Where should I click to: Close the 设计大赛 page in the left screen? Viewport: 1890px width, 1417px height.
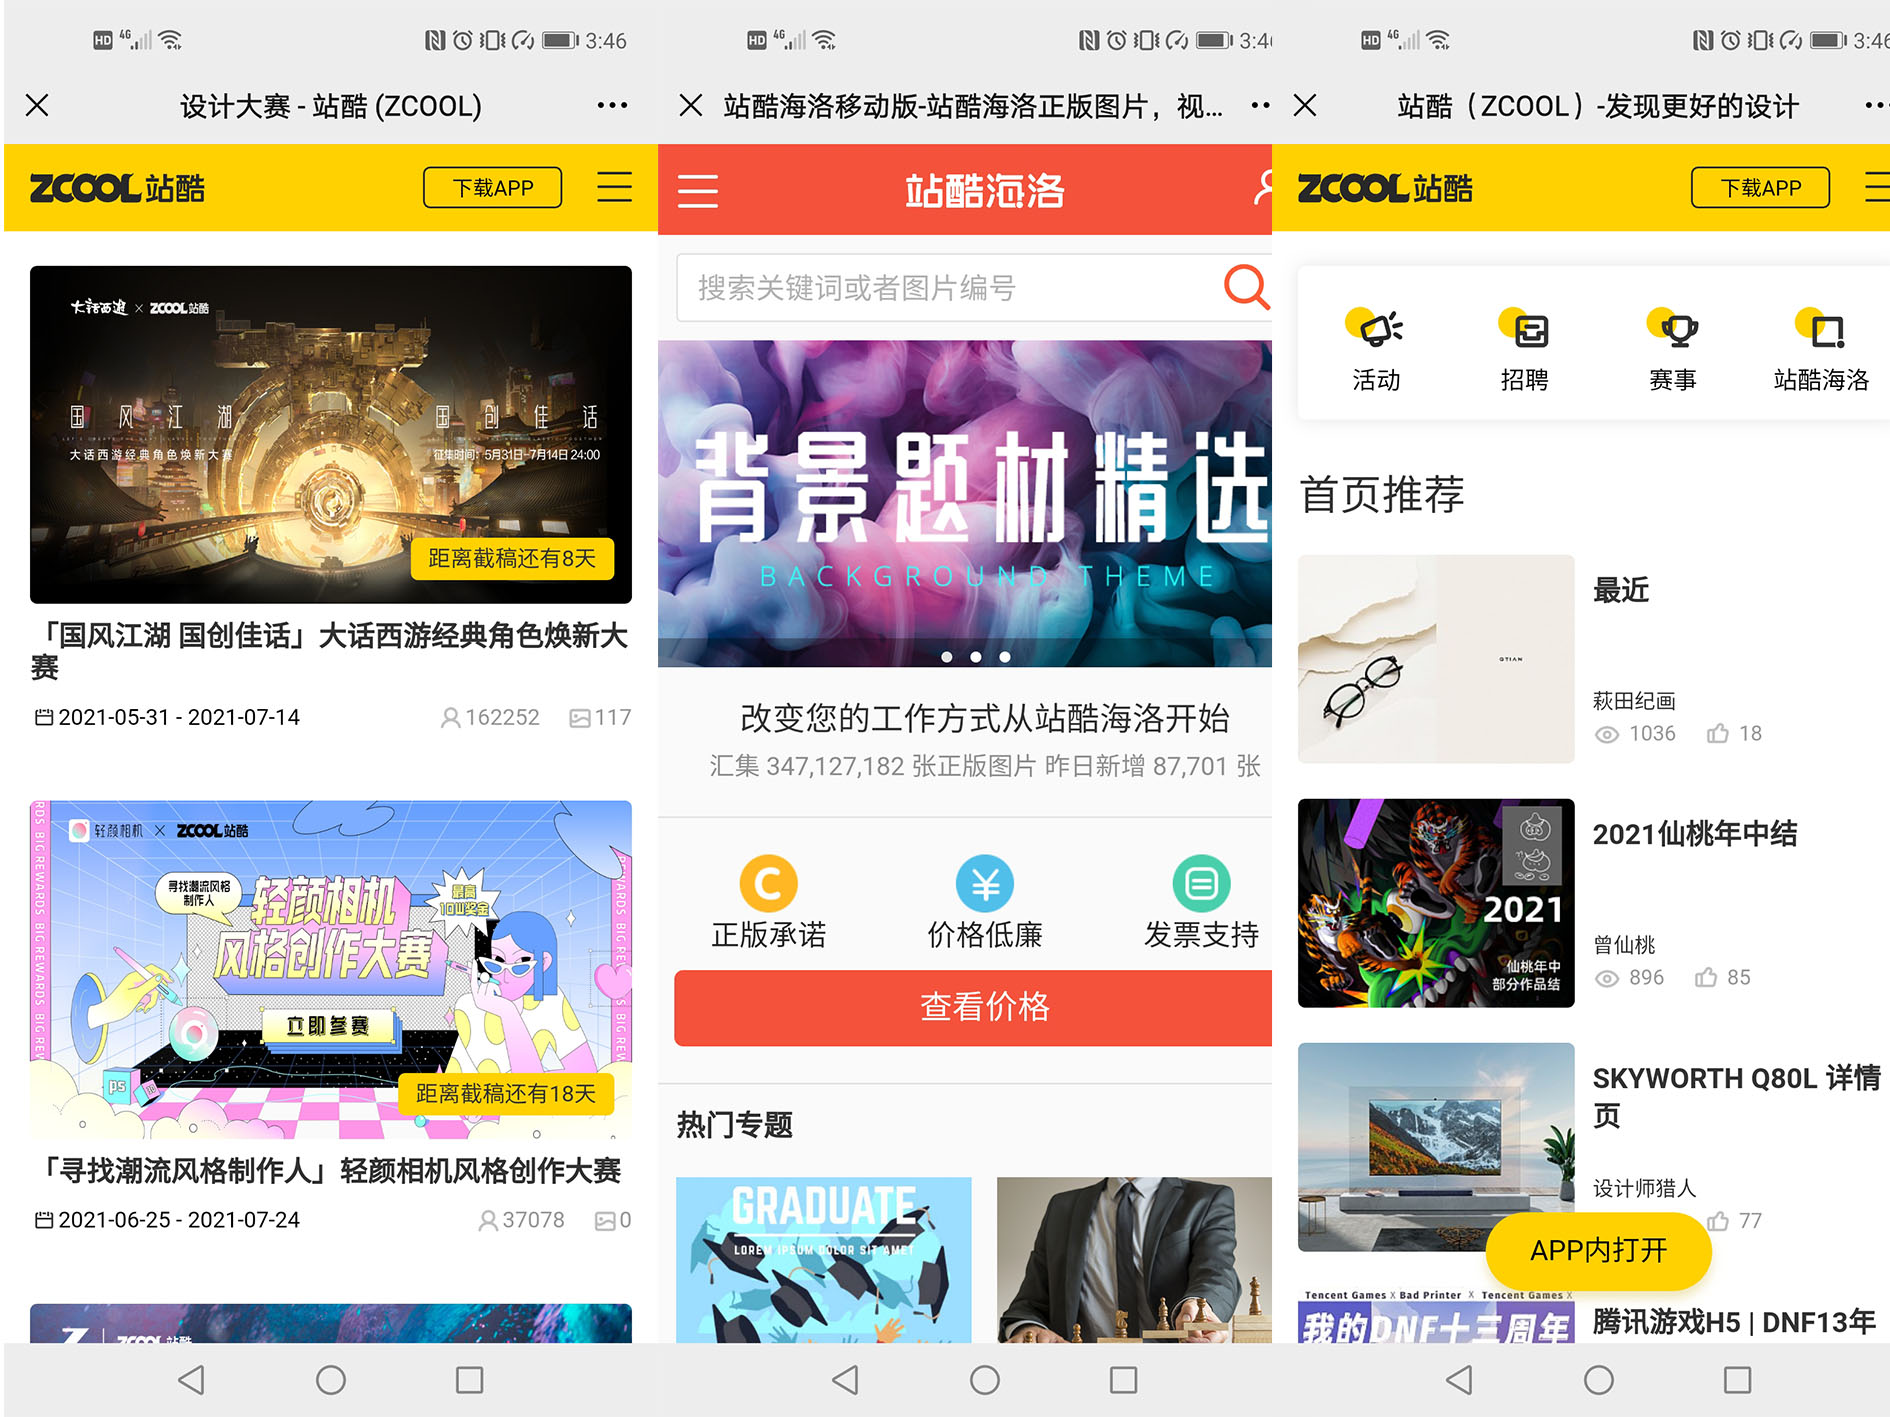coord(37,105)
